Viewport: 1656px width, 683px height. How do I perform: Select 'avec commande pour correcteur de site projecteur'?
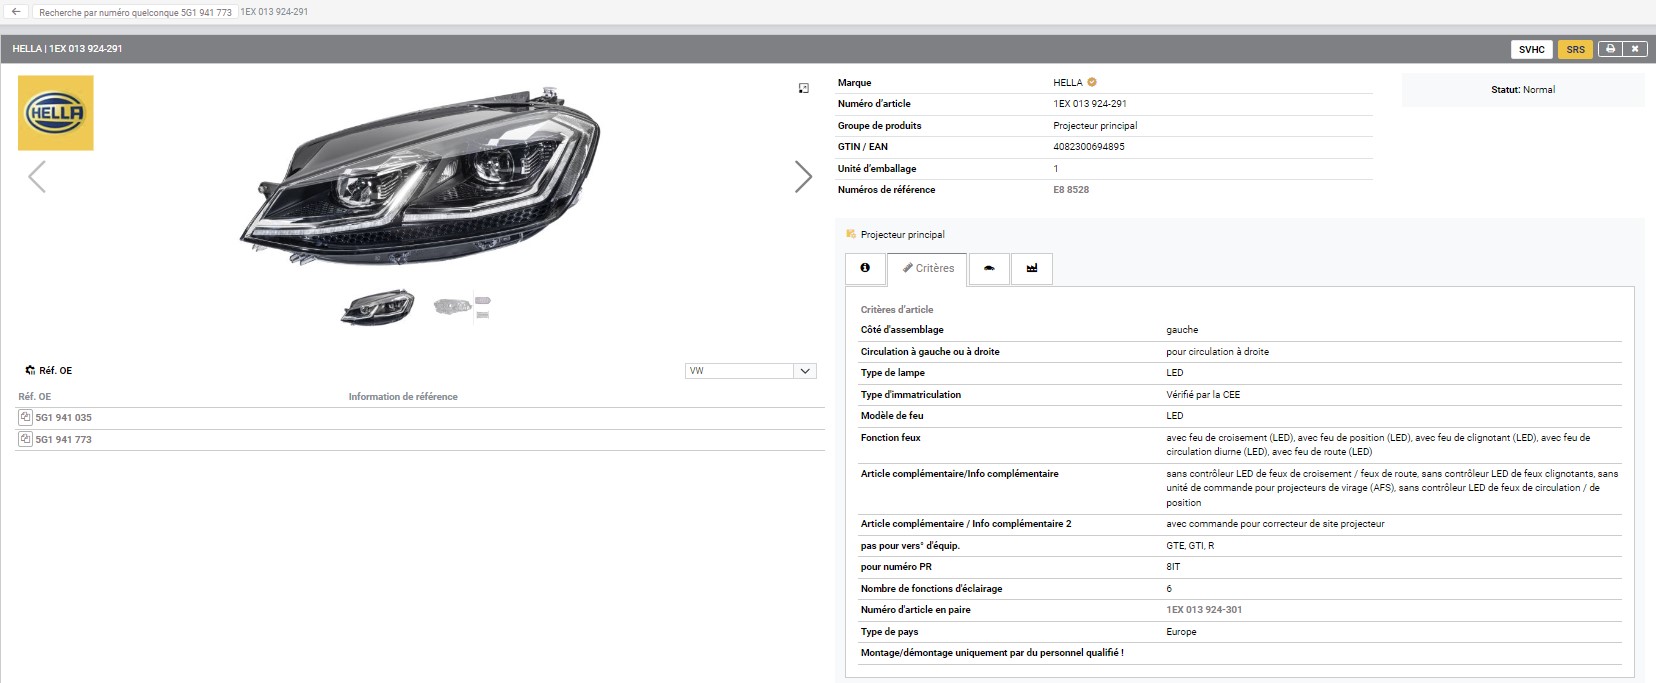coord(1275,524)
